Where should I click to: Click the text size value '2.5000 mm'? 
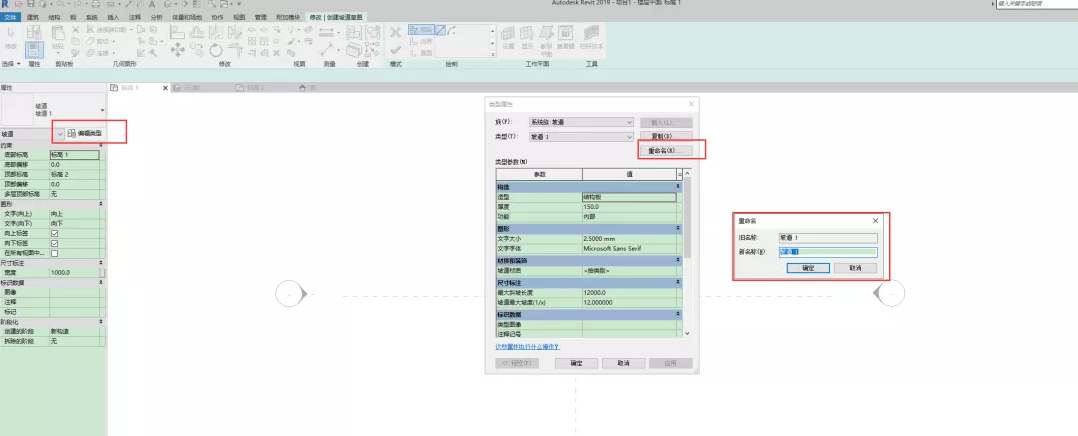tap(629, 238)
